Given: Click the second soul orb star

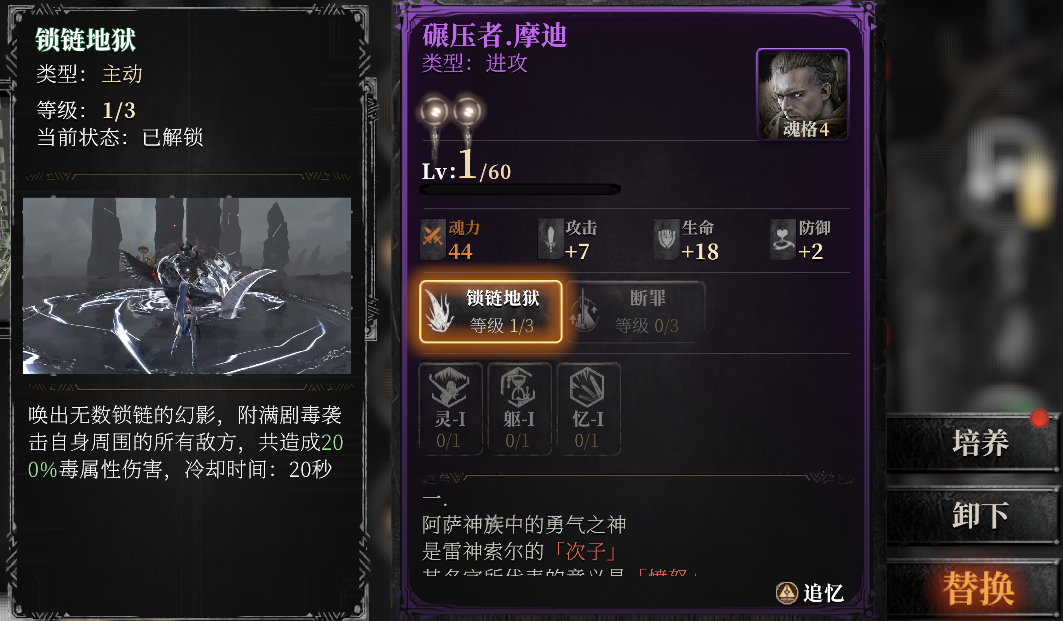Looking at the screenshot, I should point(468,112).
